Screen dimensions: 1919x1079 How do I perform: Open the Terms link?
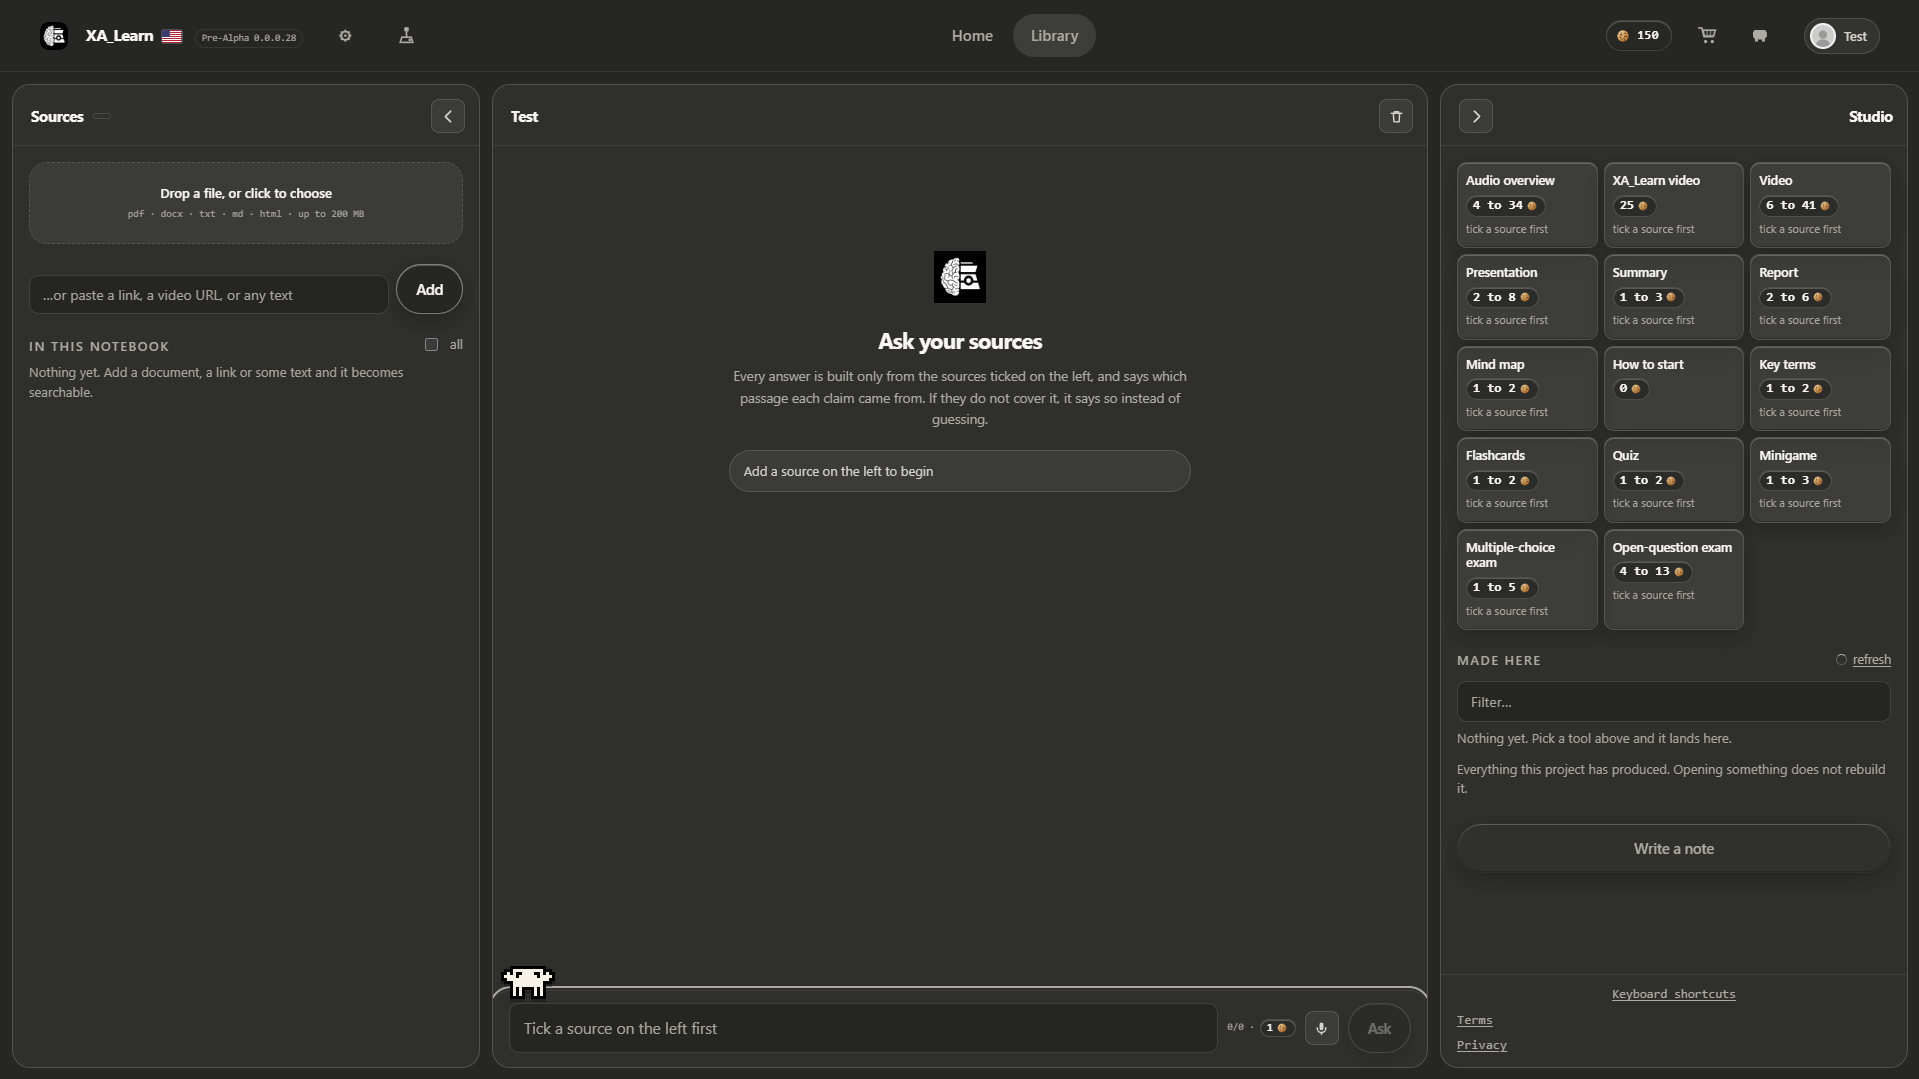pyautogui.click(x=1474, y=1020)
